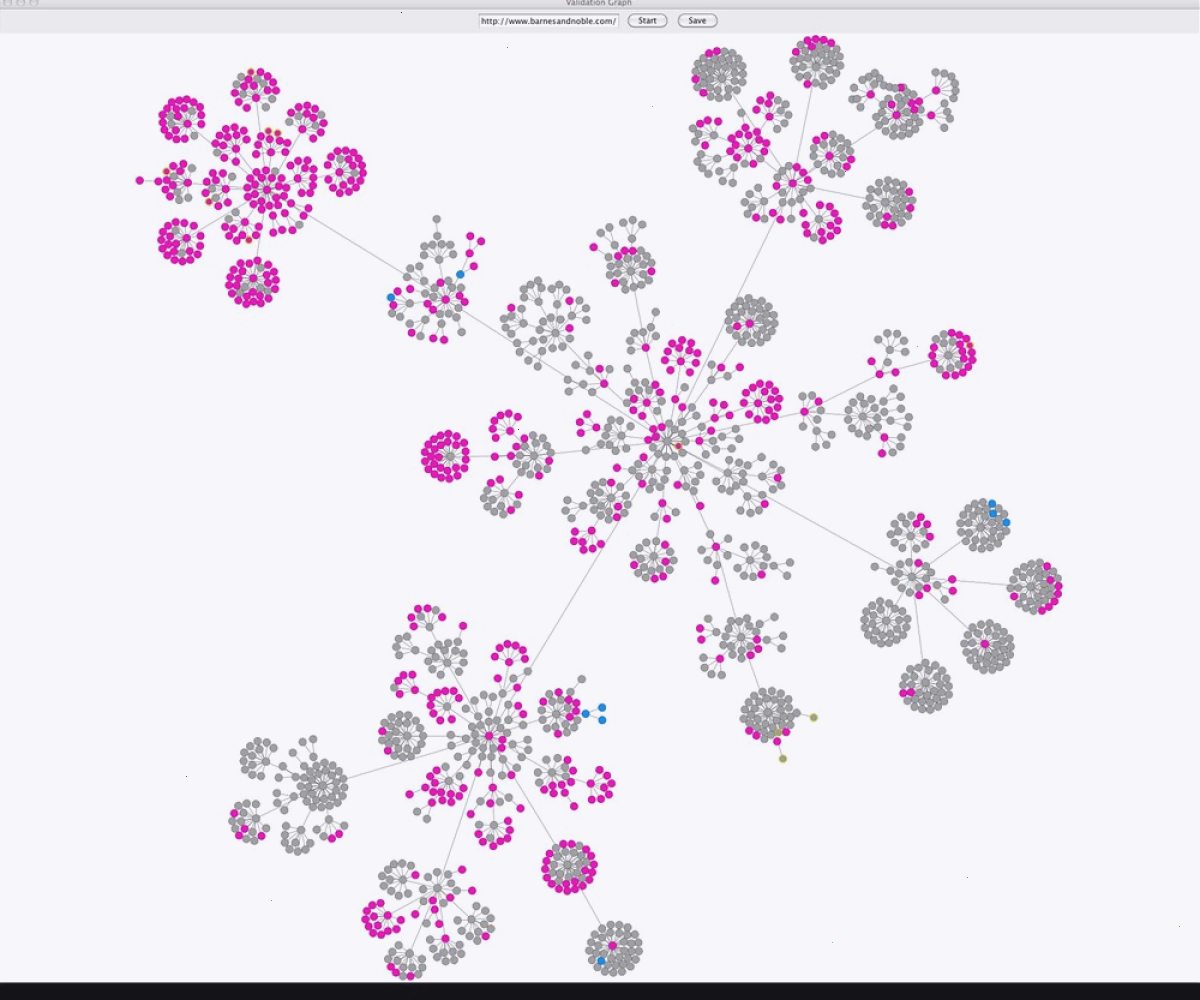Screen dimensions: 1200x1000
Task: Select the red node at the central hub
Action: (x=678, y=445)
